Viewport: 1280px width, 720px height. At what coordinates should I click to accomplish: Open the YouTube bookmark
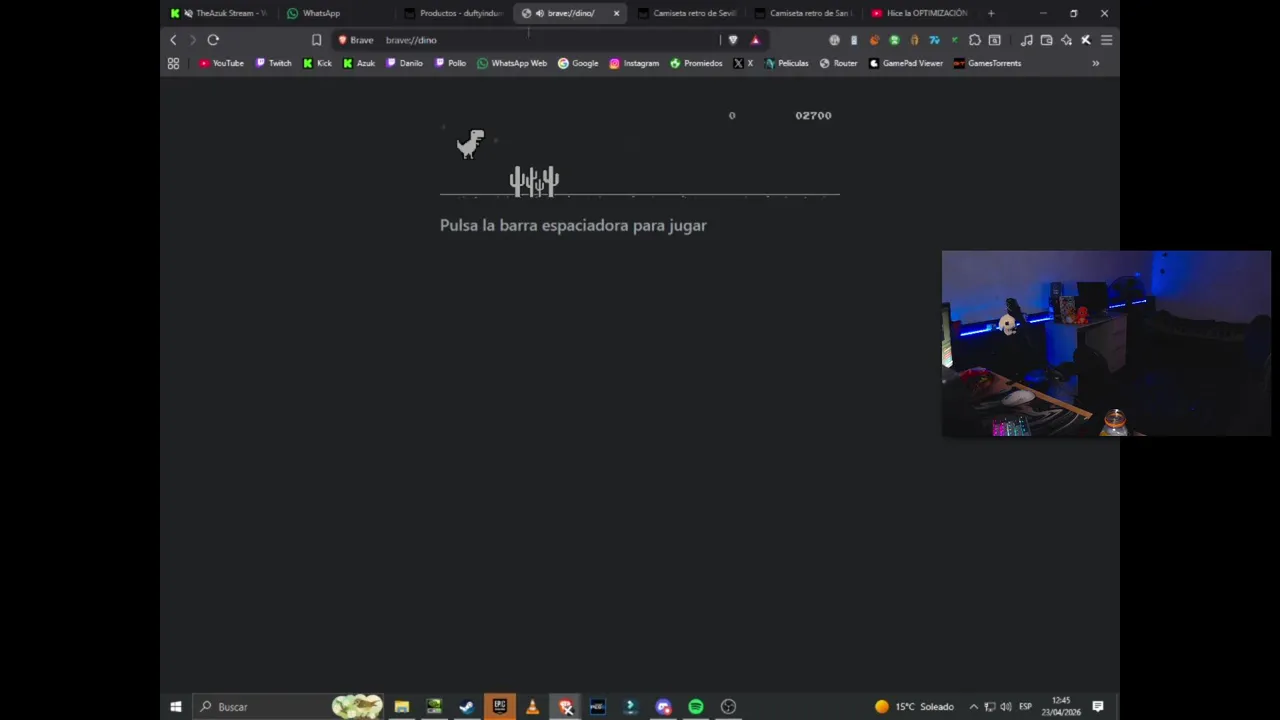click(x=221, y=63)
